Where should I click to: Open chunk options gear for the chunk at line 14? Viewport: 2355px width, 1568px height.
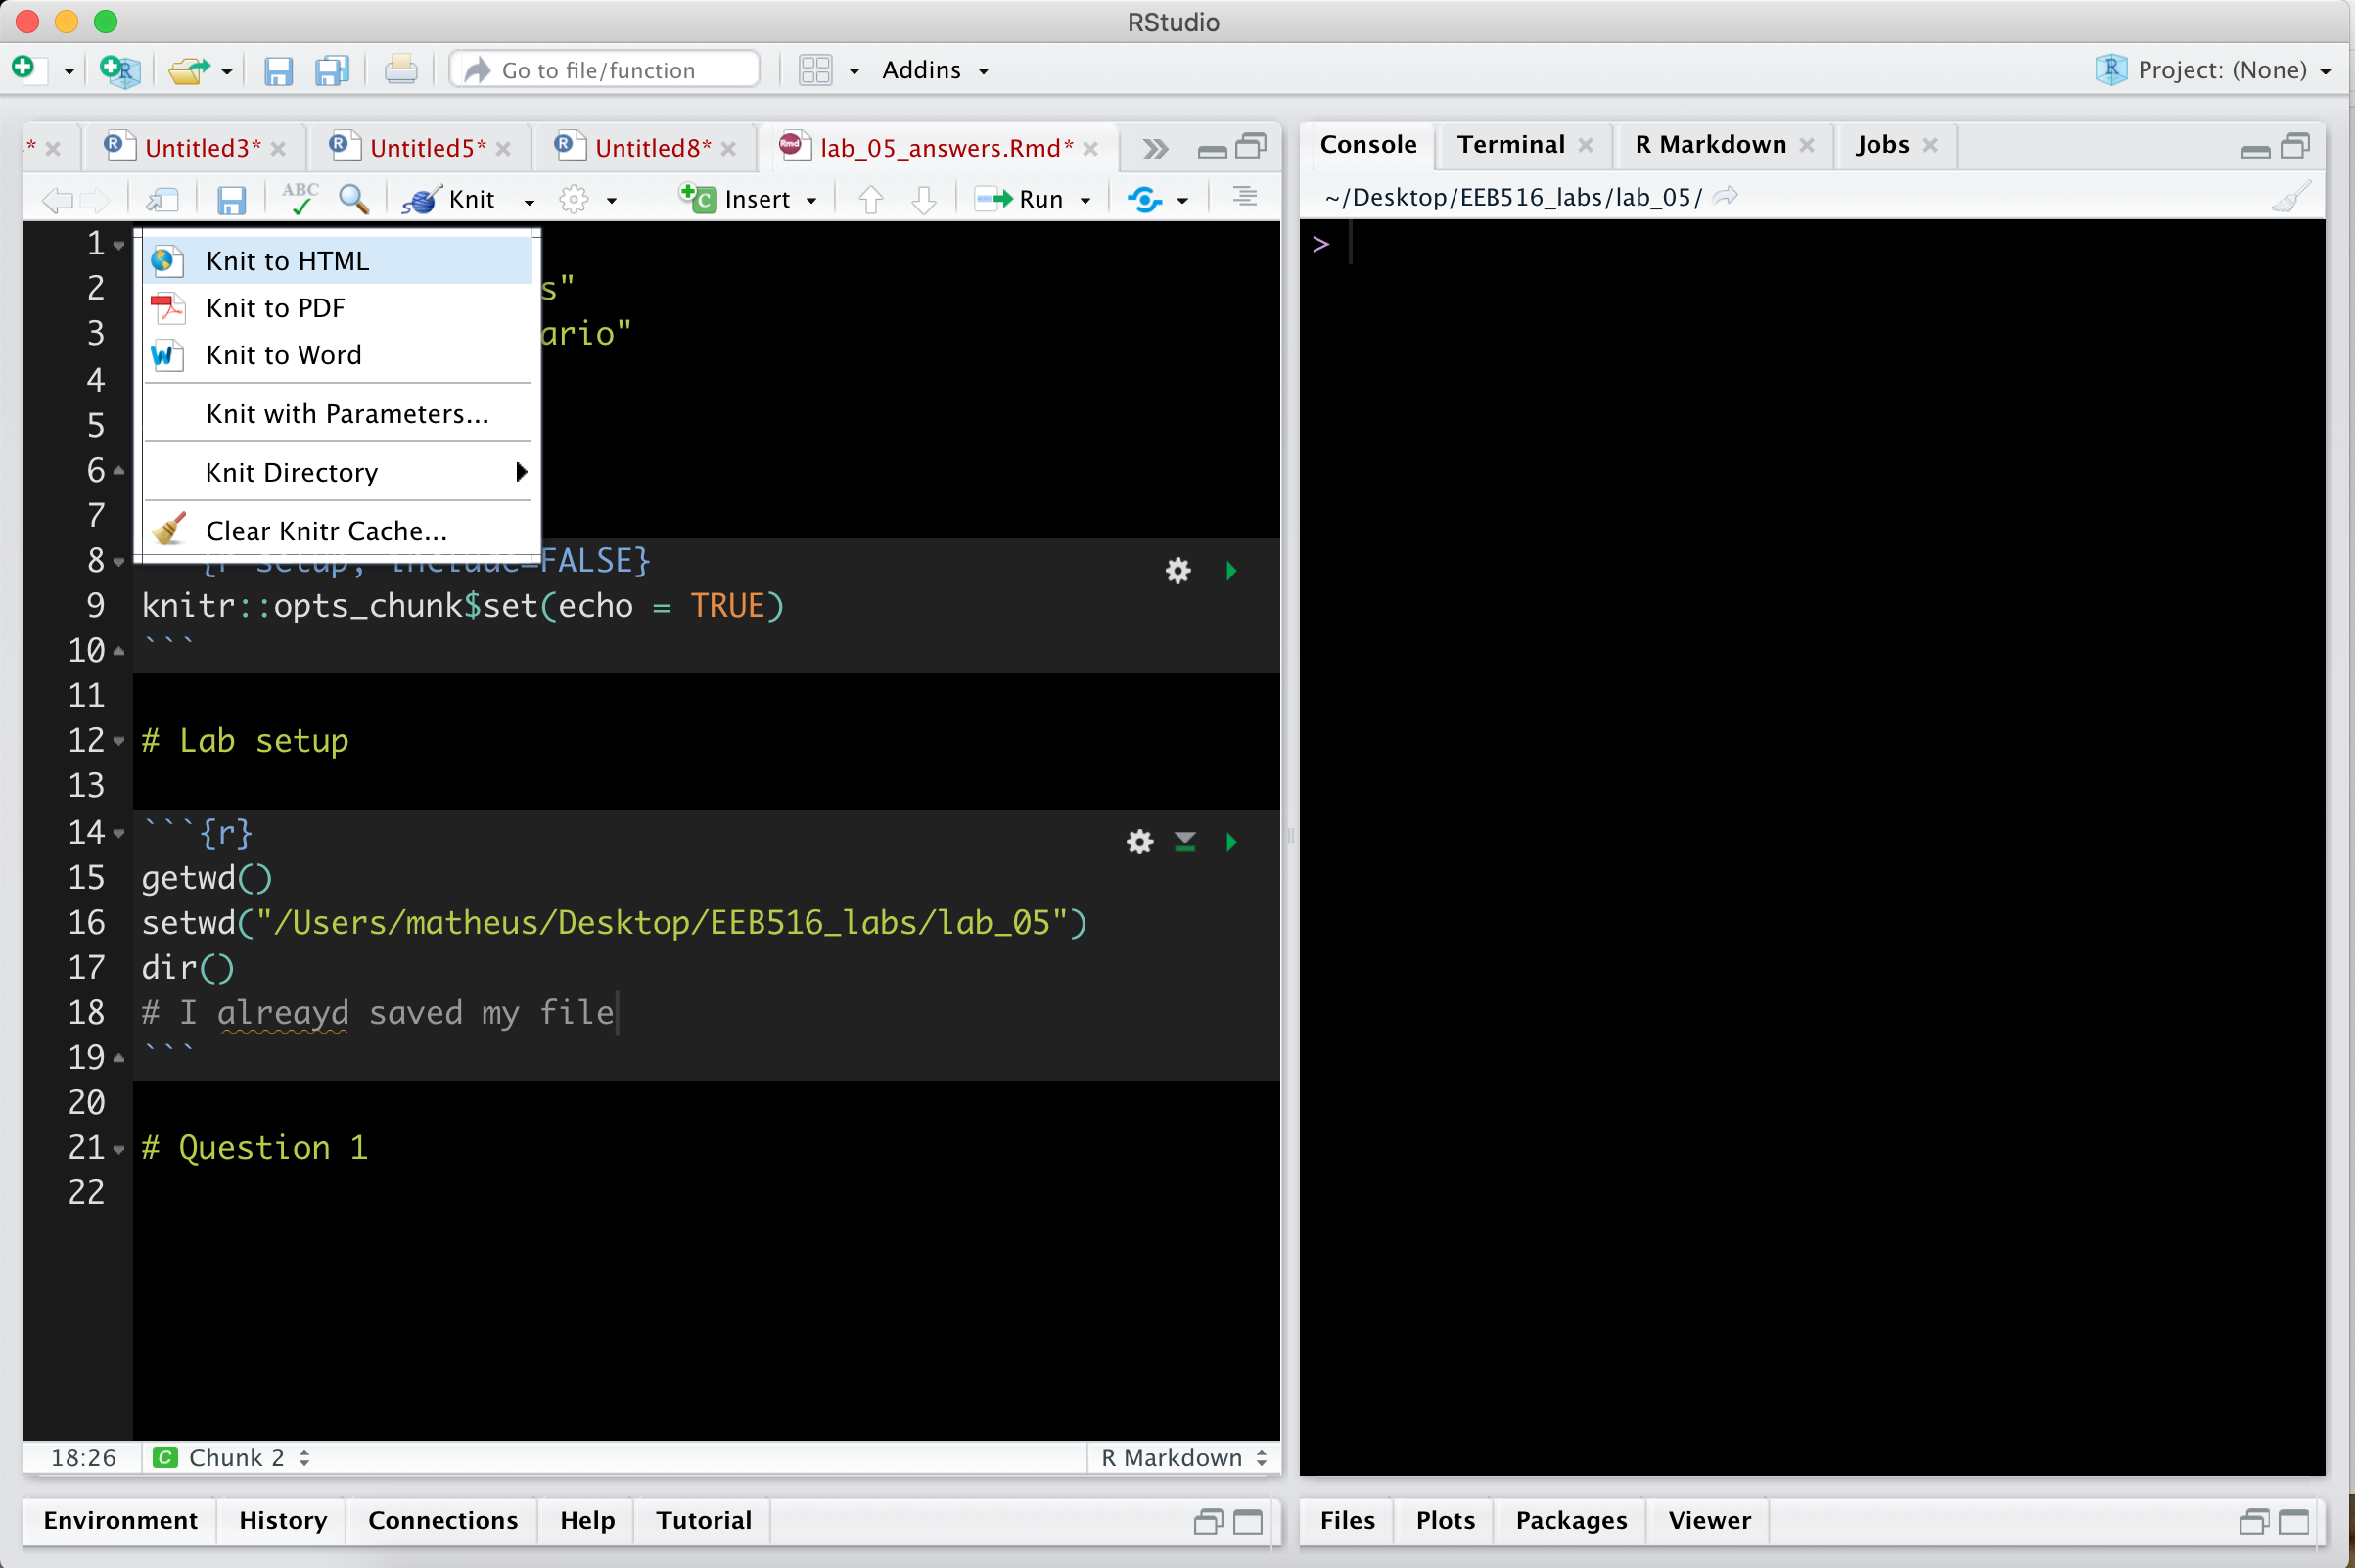pos(1139,842)
